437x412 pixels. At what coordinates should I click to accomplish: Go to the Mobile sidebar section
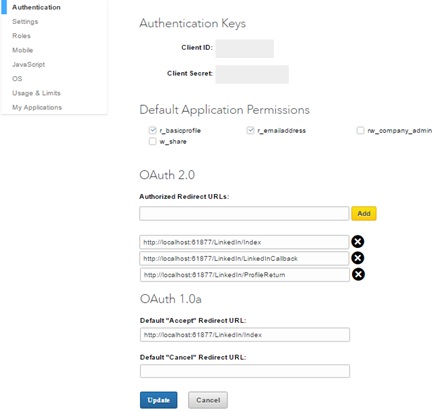(x=23, y=50)
